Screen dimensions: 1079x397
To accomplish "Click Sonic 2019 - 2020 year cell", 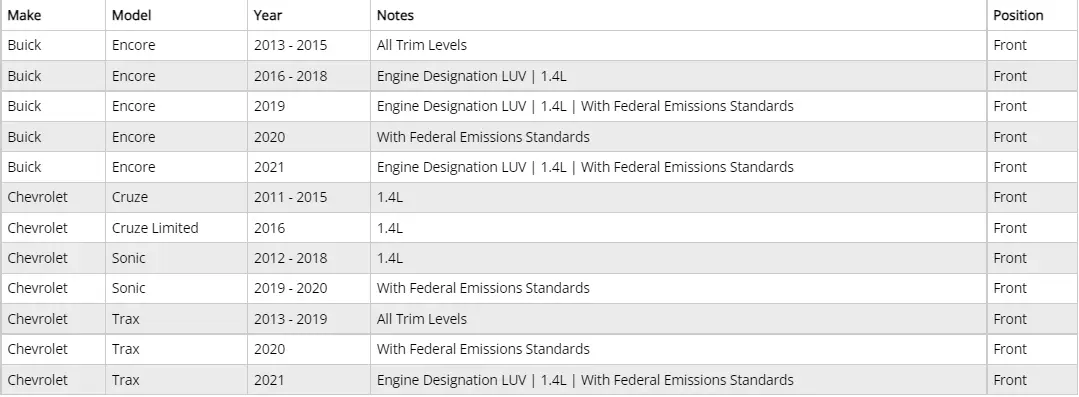I will pos(309,288).
